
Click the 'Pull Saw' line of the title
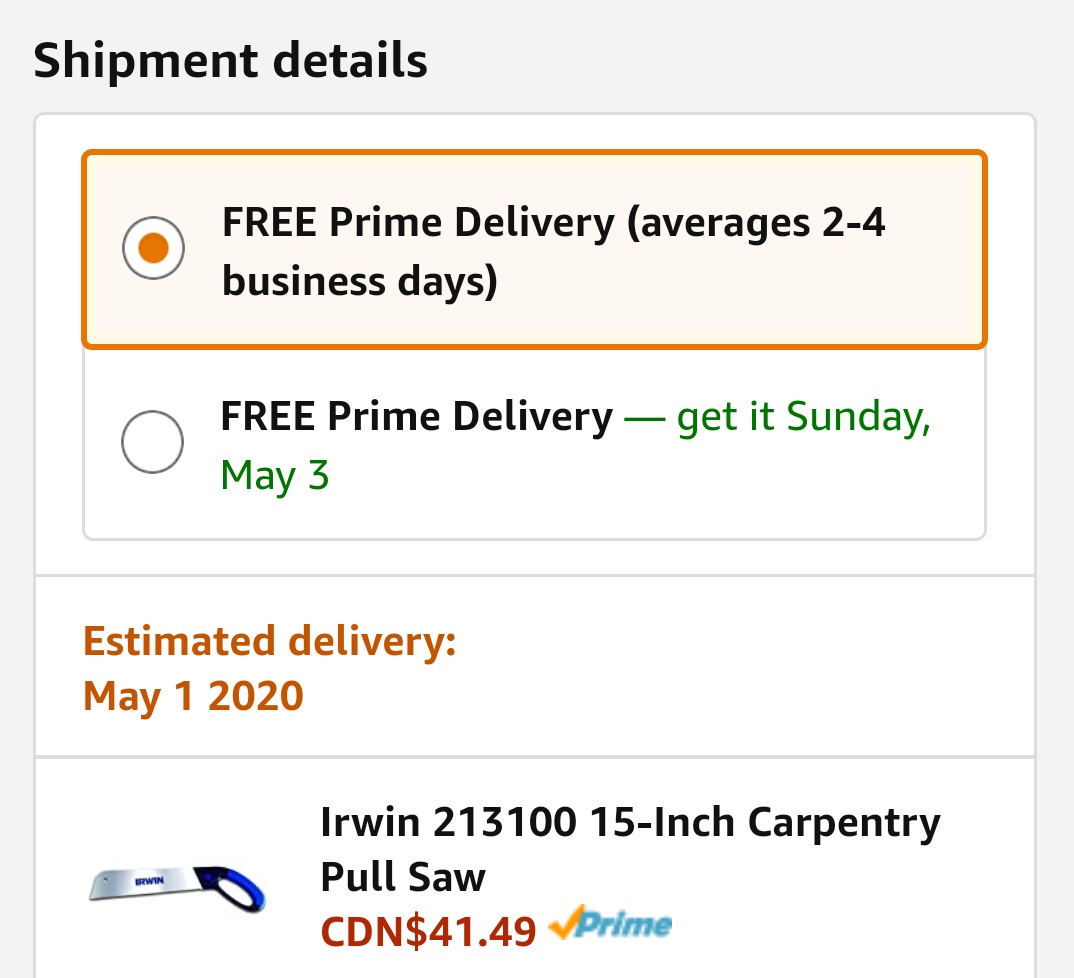click(x=402, y=877)
